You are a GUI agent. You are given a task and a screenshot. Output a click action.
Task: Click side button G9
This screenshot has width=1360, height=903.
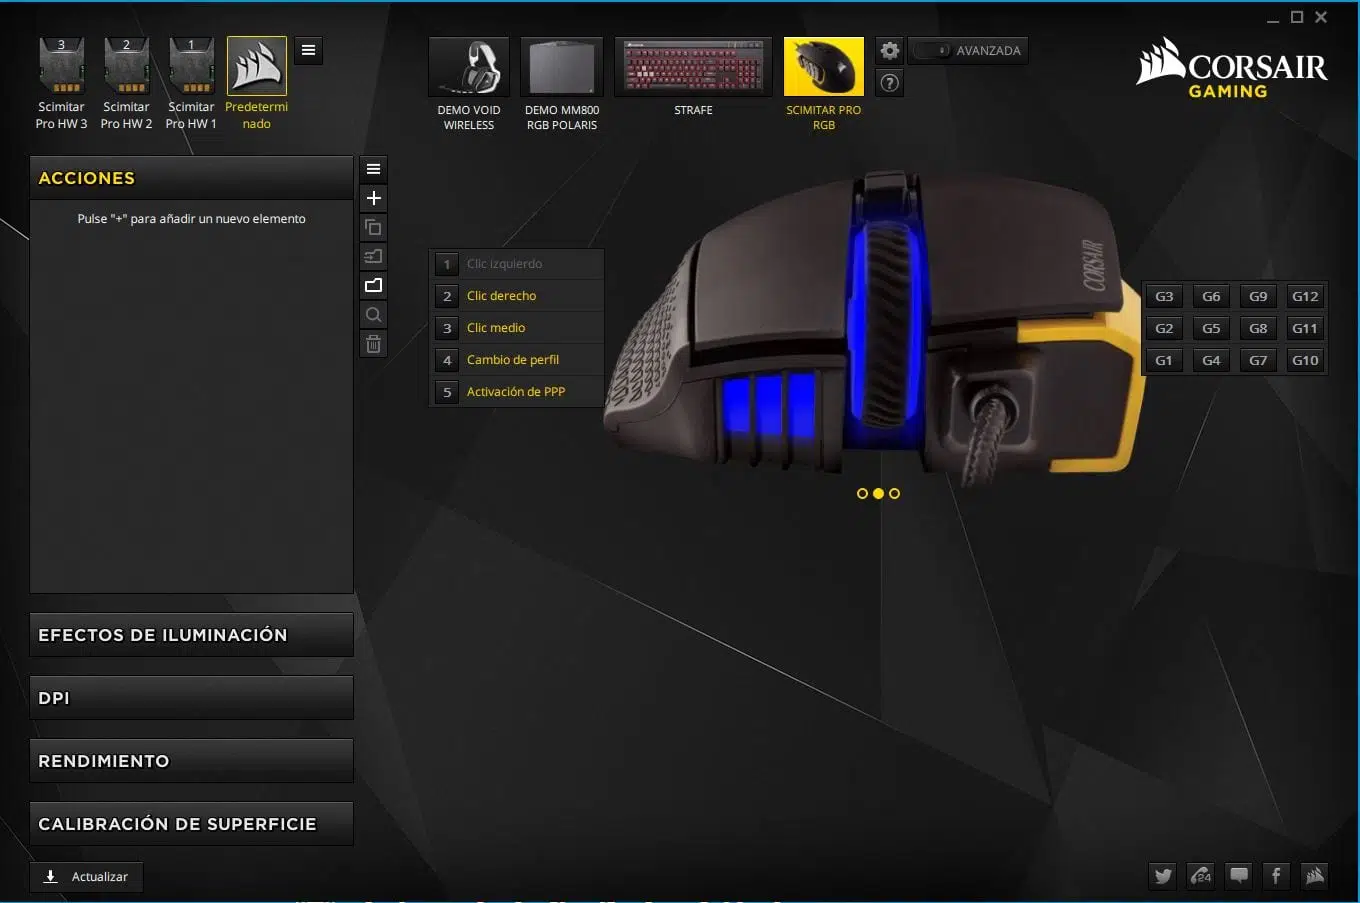tap(1258, 296)
